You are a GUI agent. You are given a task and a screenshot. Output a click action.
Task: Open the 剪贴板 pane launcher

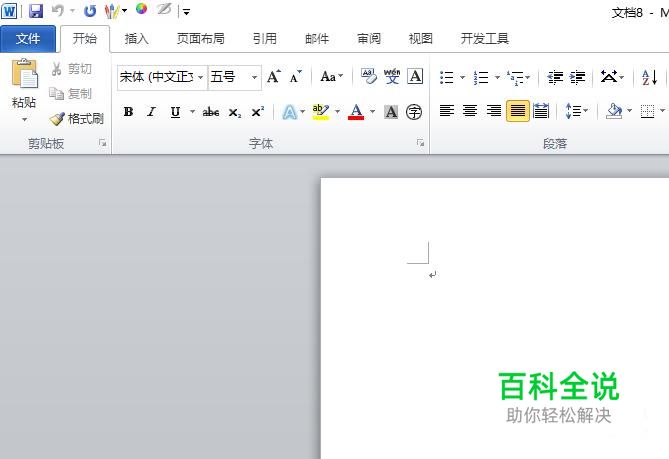(102, 143)
